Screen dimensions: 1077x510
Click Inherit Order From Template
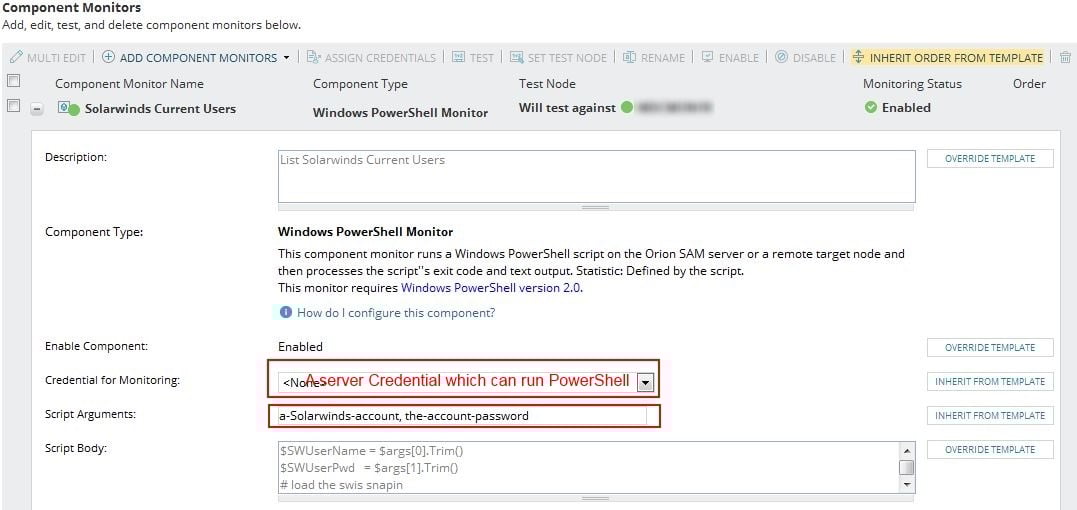(947, 58)
